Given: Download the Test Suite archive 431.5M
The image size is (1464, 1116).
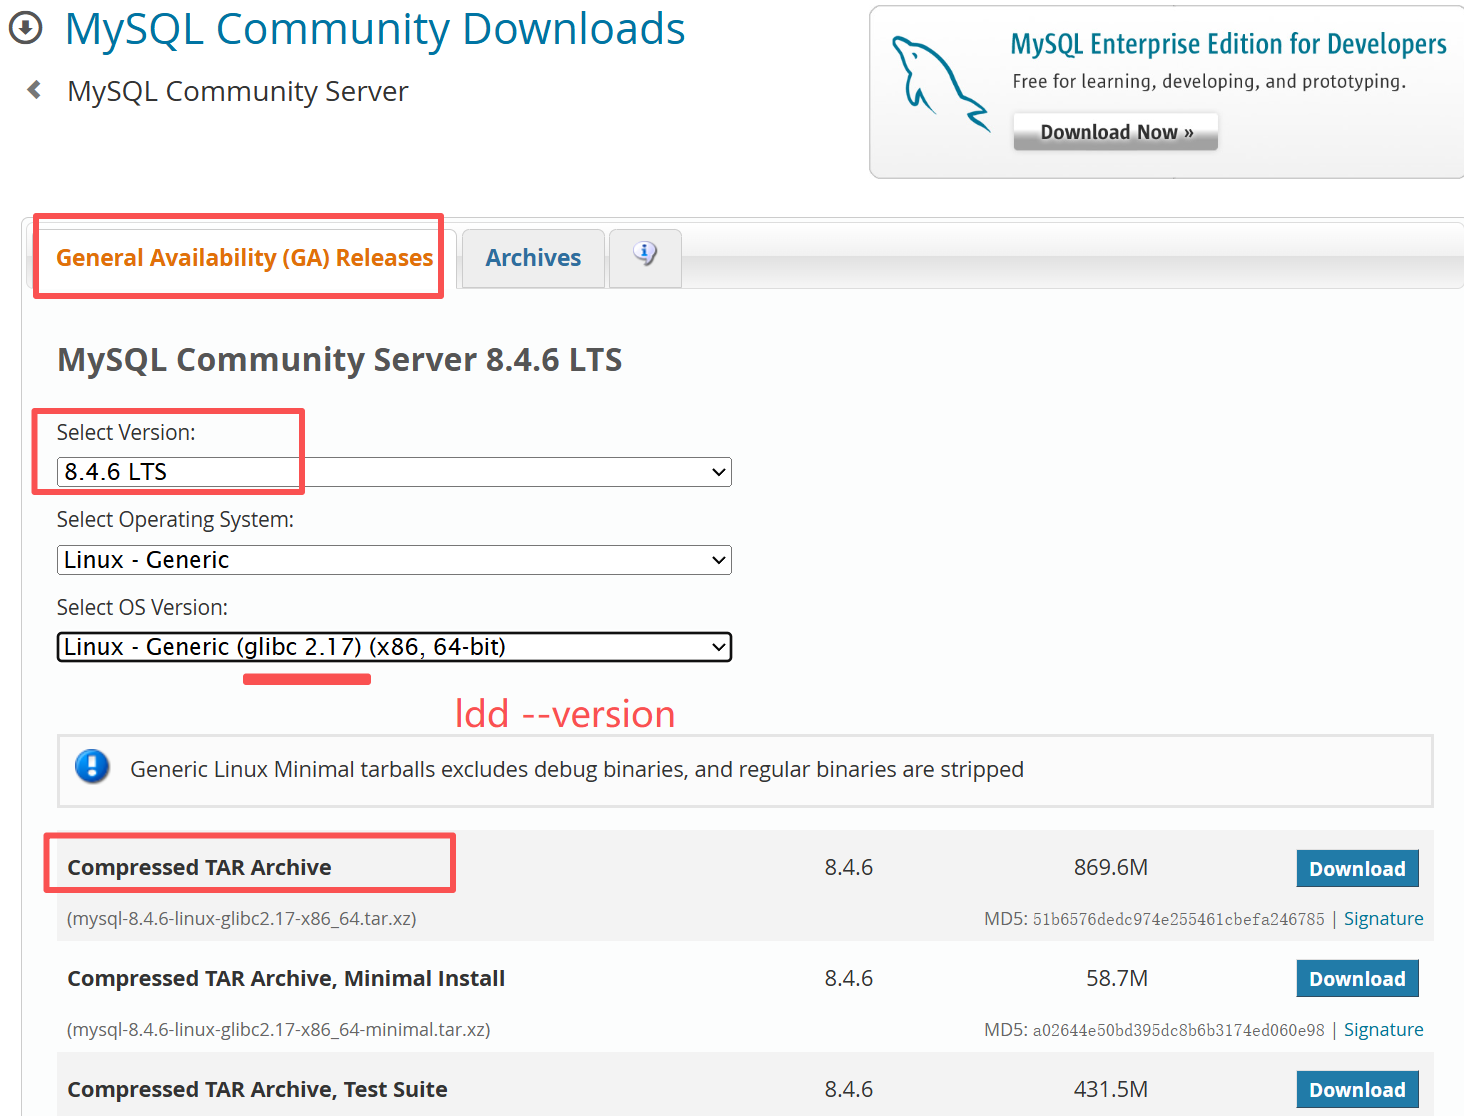Looking at the screenshot, I should [x=1357, y=1090].
